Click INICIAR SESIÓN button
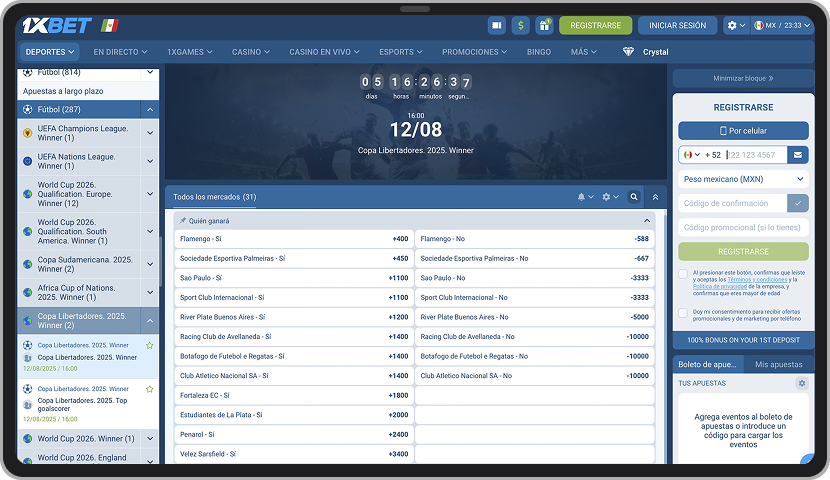Screen dimensions: 830x480 [x=678, y=25]
